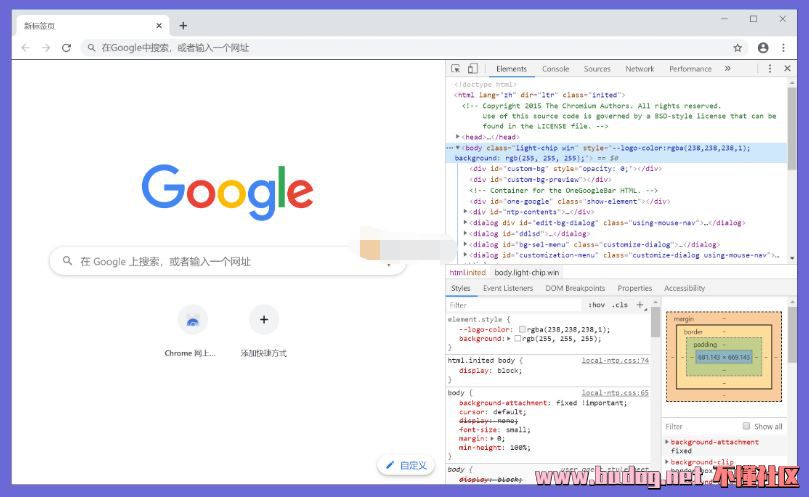Toggle the .cls element classes panel
Screen dimensions: 809x497
tap(620, 305)
